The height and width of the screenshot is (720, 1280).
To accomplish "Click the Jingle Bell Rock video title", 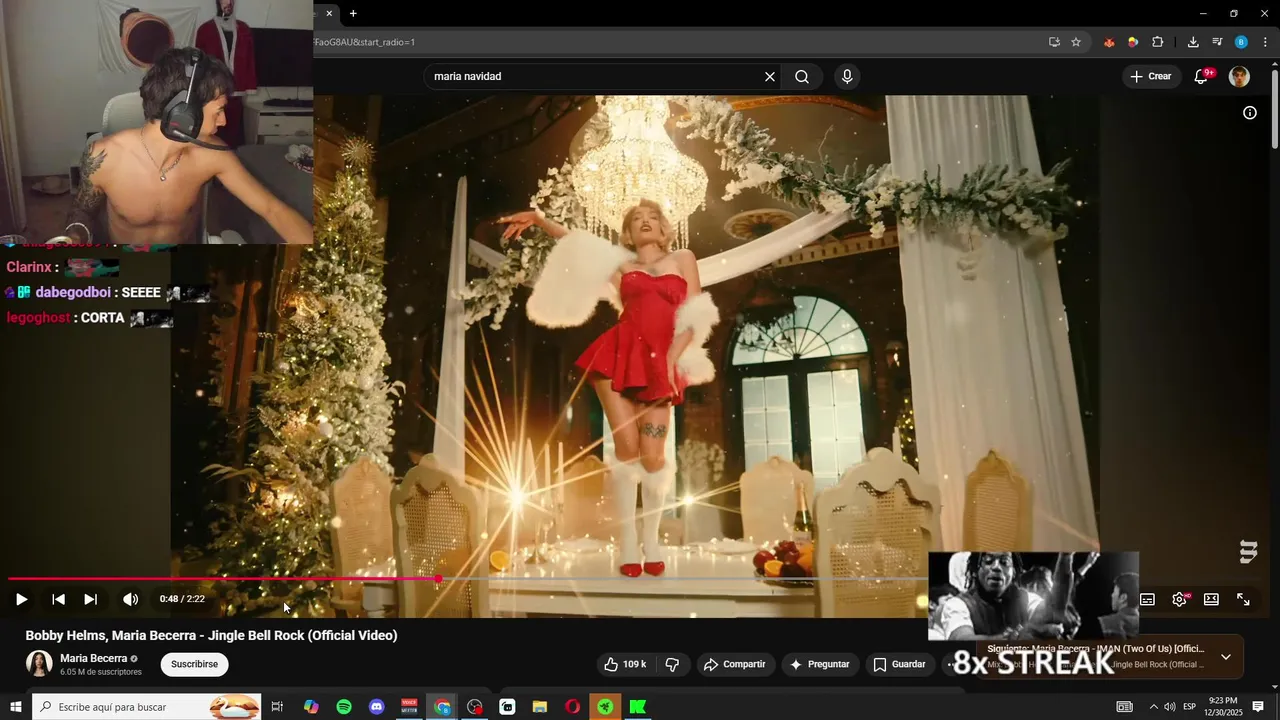I will point(211,635).
